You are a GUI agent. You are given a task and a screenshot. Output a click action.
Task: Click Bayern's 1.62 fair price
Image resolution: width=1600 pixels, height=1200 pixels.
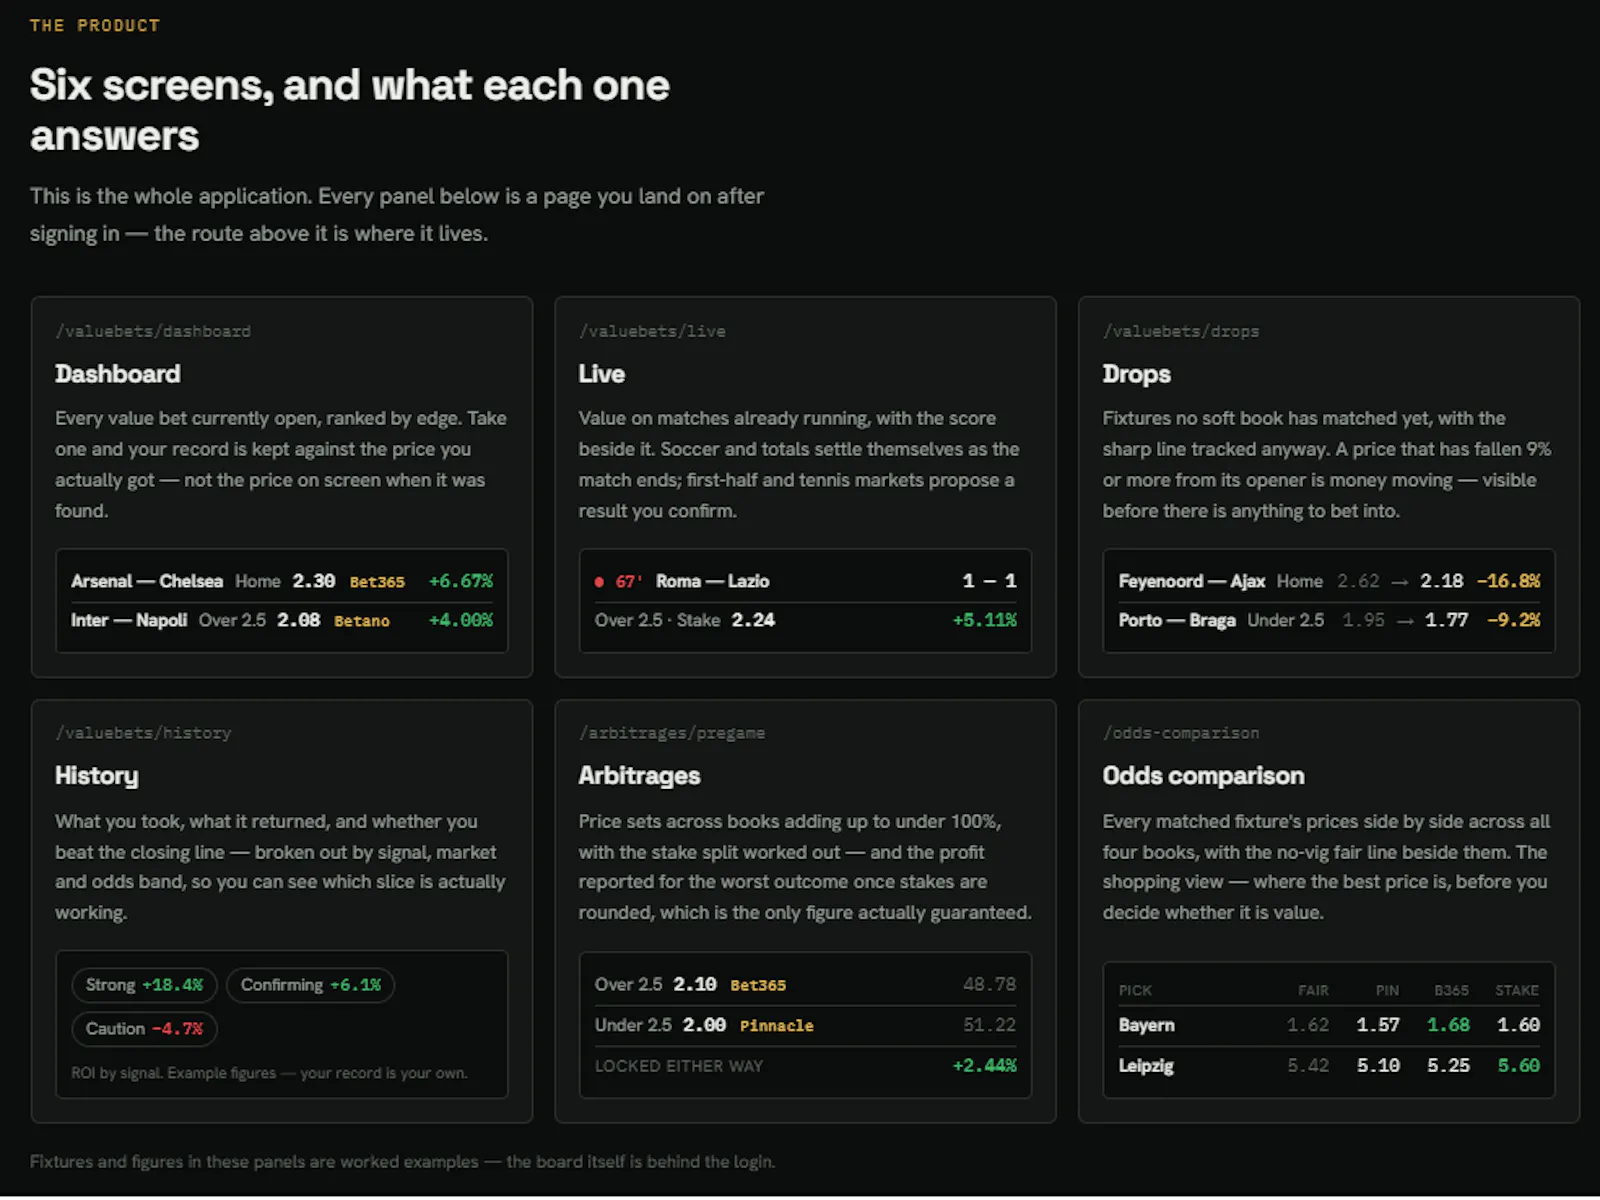pos(1308,1025)
